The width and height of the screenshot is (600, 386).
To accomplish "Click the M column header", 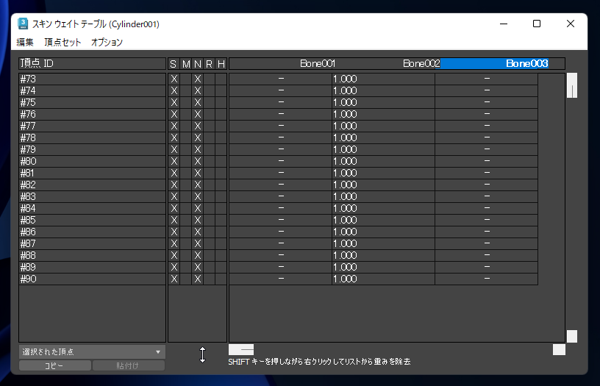I will pyautogui.click(x=186, y=64).
